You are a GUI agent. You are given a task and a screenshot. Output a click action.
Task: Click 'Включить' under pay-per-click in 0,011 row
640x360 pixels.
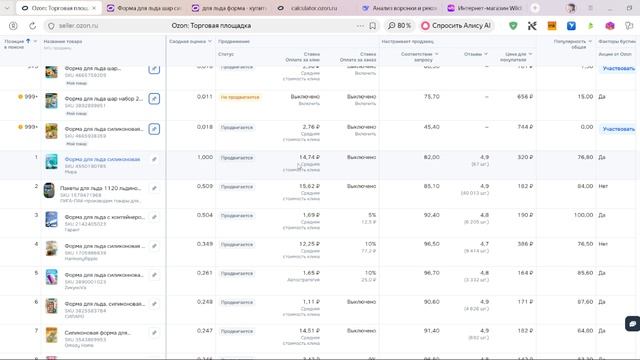coord(309,104)
